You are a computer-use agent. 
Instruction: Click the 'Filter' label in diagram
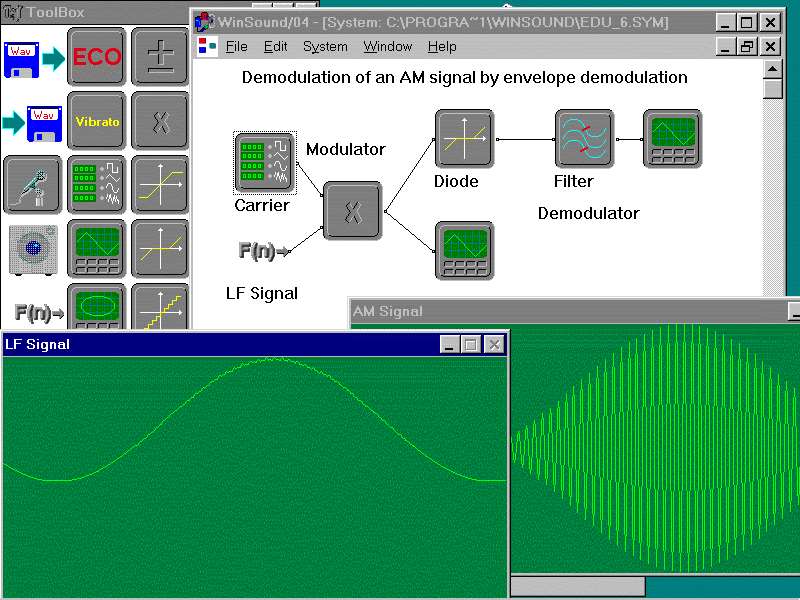(x=573, y=181)
